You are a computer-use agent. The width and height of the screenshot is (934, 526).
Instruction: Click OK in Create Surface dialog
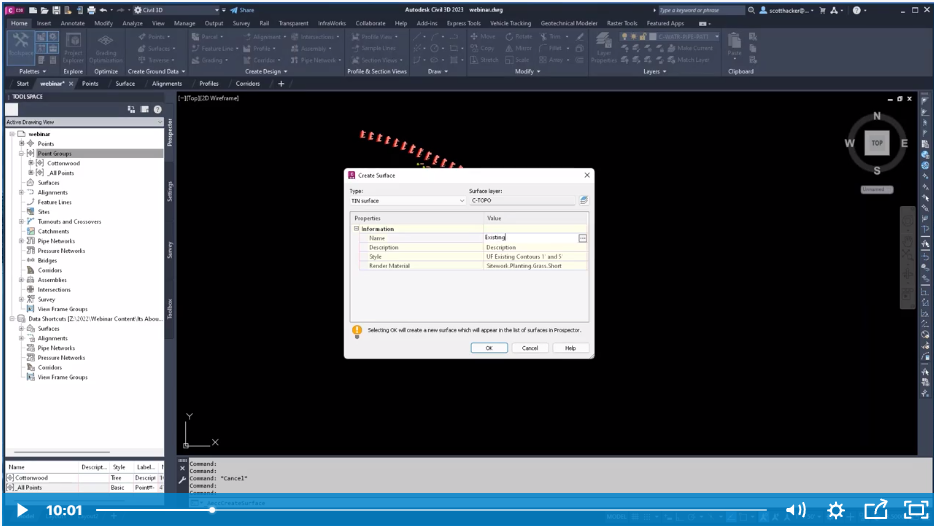(489, 348)
